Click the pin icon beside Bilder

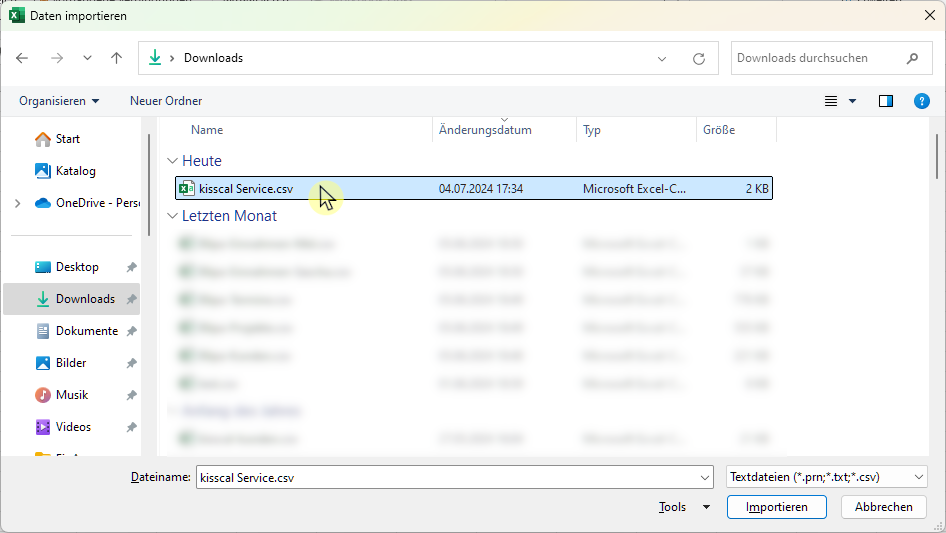point(132,363)
